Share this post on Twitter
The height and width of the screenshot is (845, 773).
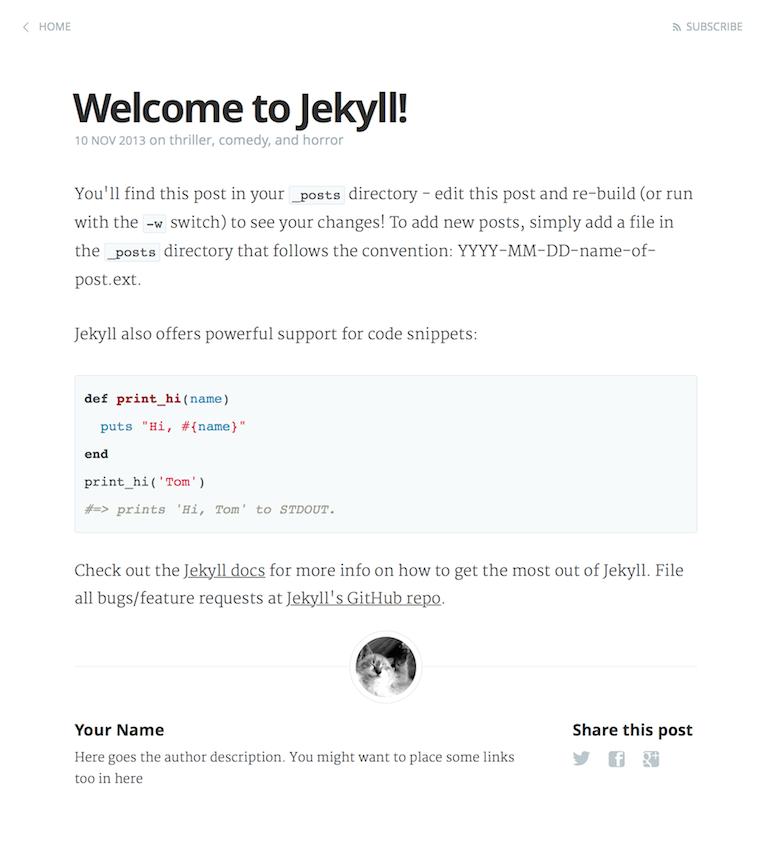(x=581, y=759)
